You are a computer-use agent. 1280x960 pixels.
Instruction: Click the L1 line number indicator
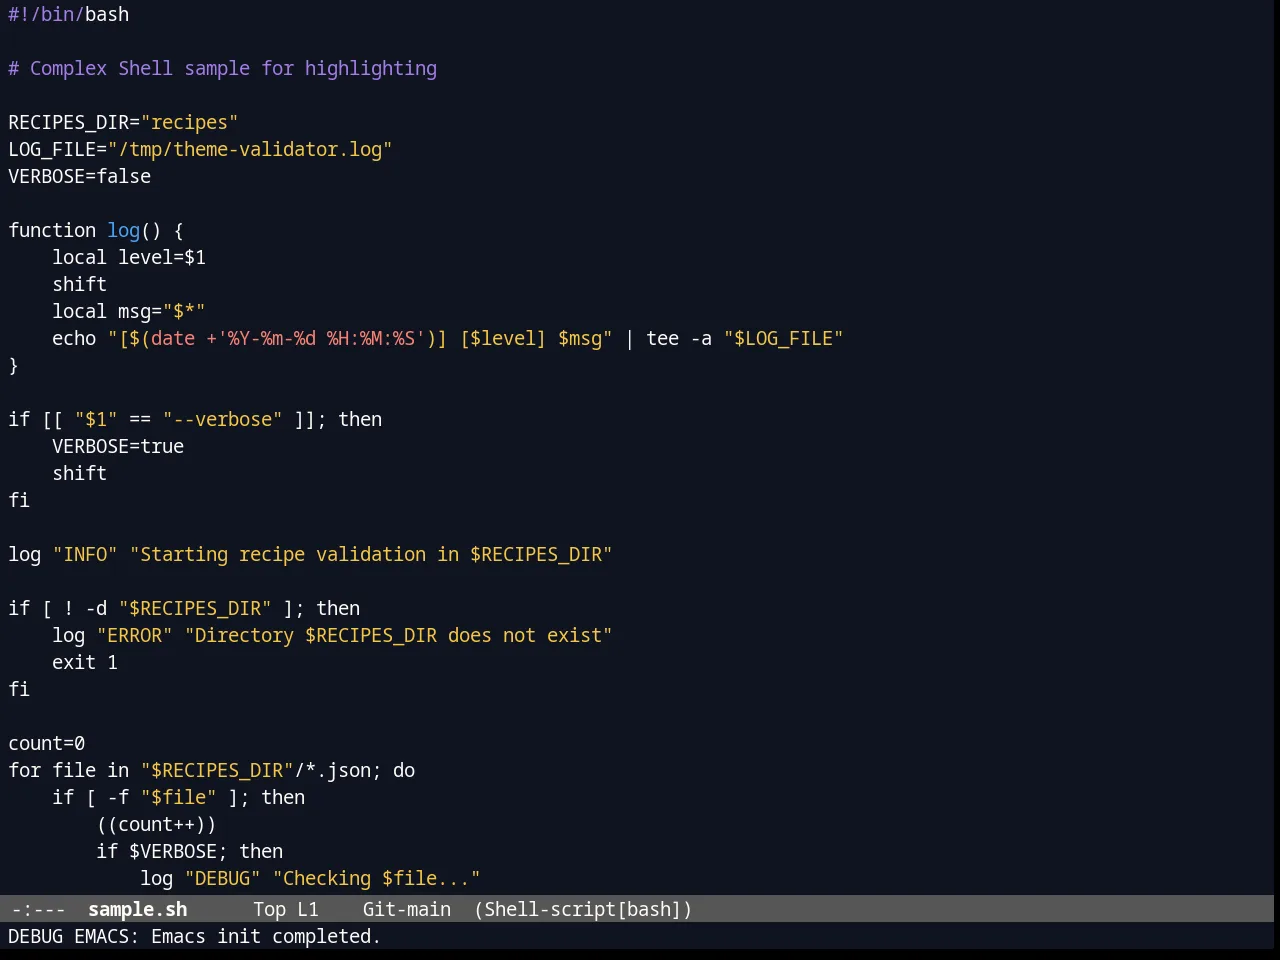[x=308, y=909]
